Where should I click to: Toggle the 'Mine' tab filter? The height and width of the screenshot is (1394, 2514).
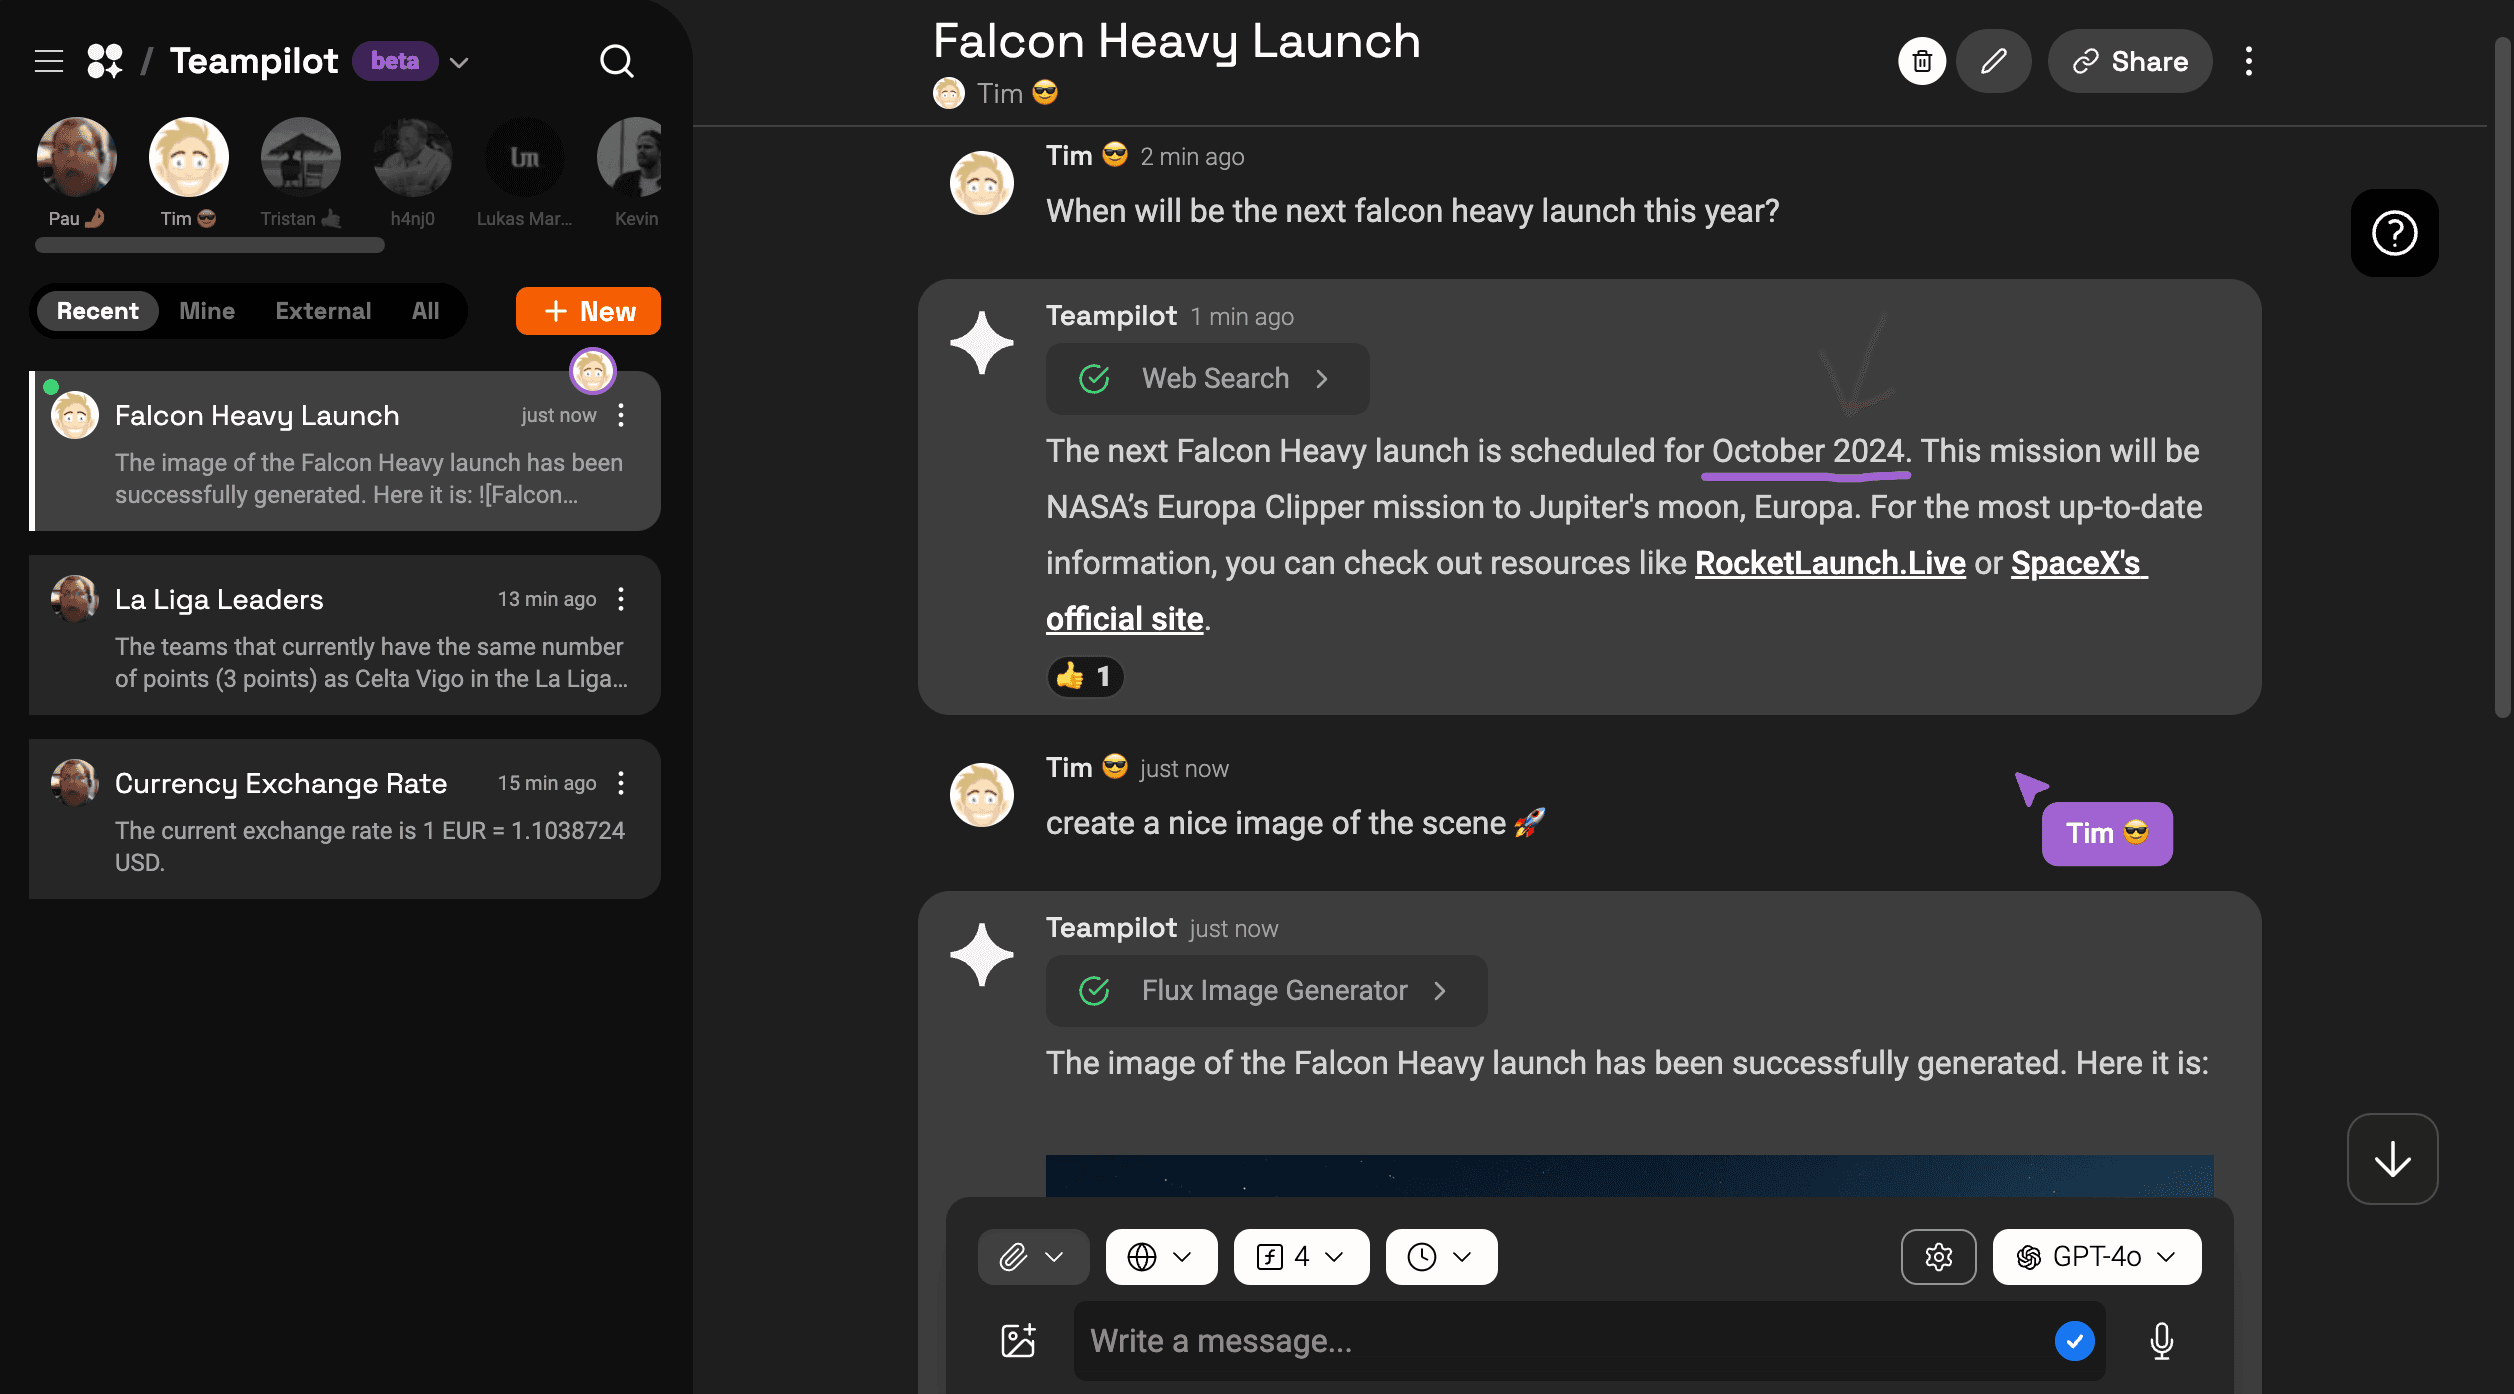pos(206,311)
